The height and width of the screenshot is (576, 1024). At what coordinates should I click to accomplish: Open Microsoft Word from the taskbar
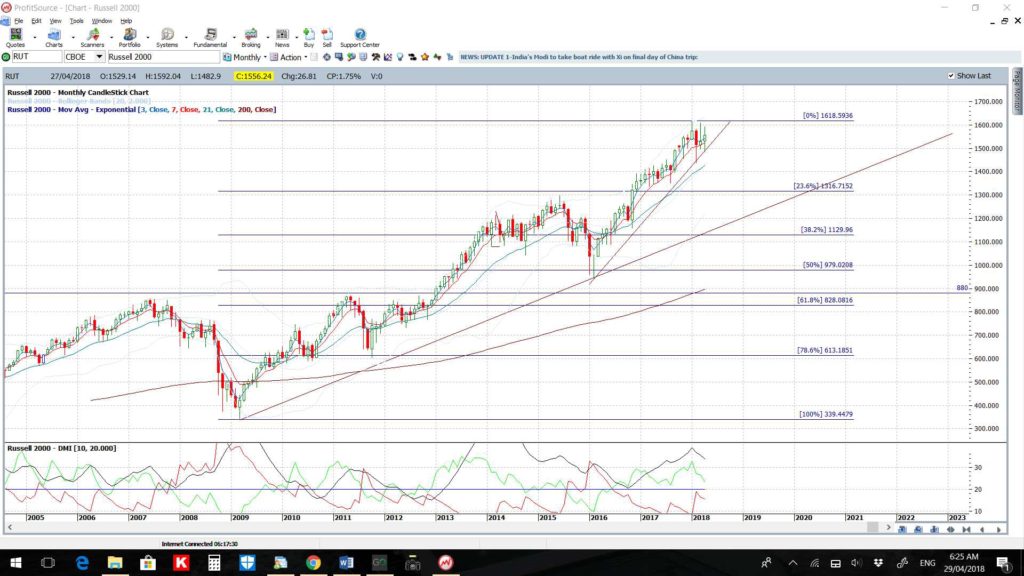346,562
